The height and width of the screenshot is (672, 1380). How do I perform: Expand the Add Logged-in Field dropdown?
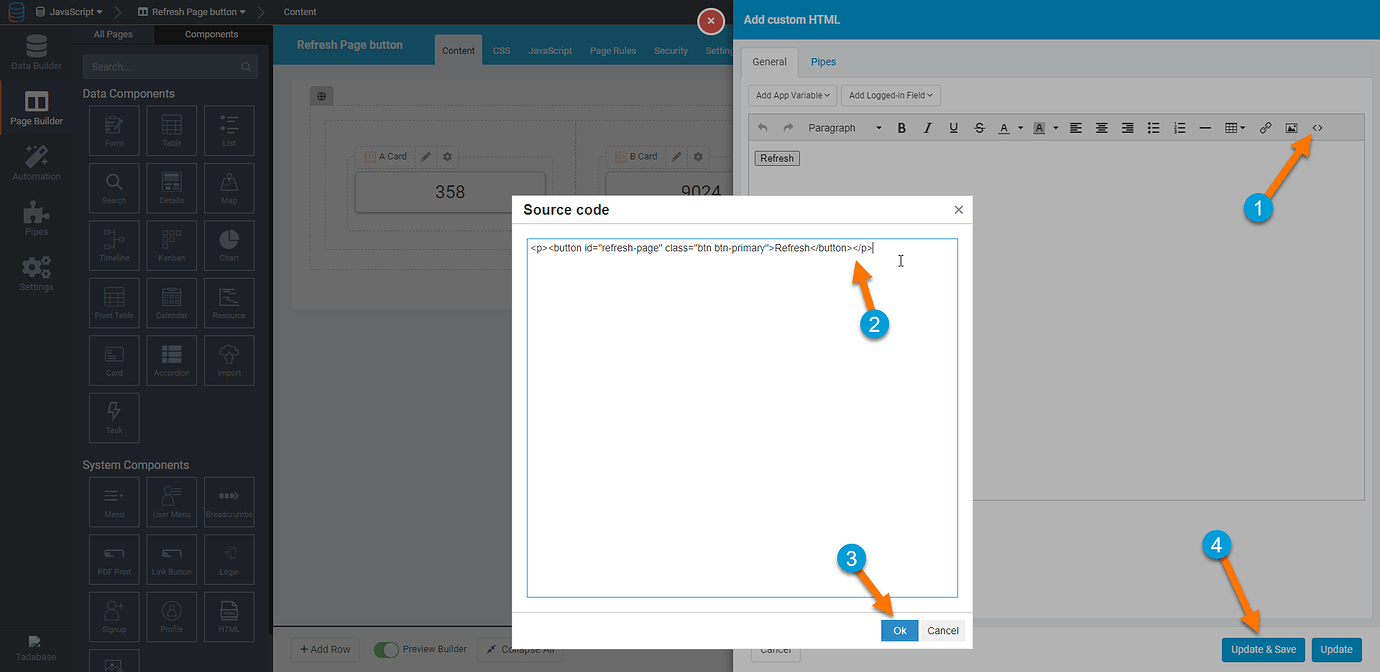[x=890, y=96]
